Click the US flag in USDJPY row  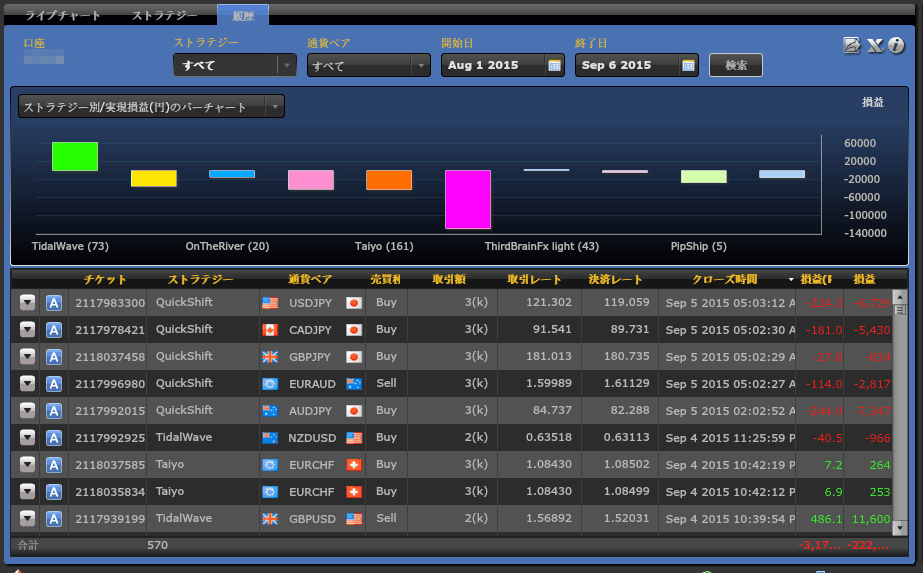270,303
